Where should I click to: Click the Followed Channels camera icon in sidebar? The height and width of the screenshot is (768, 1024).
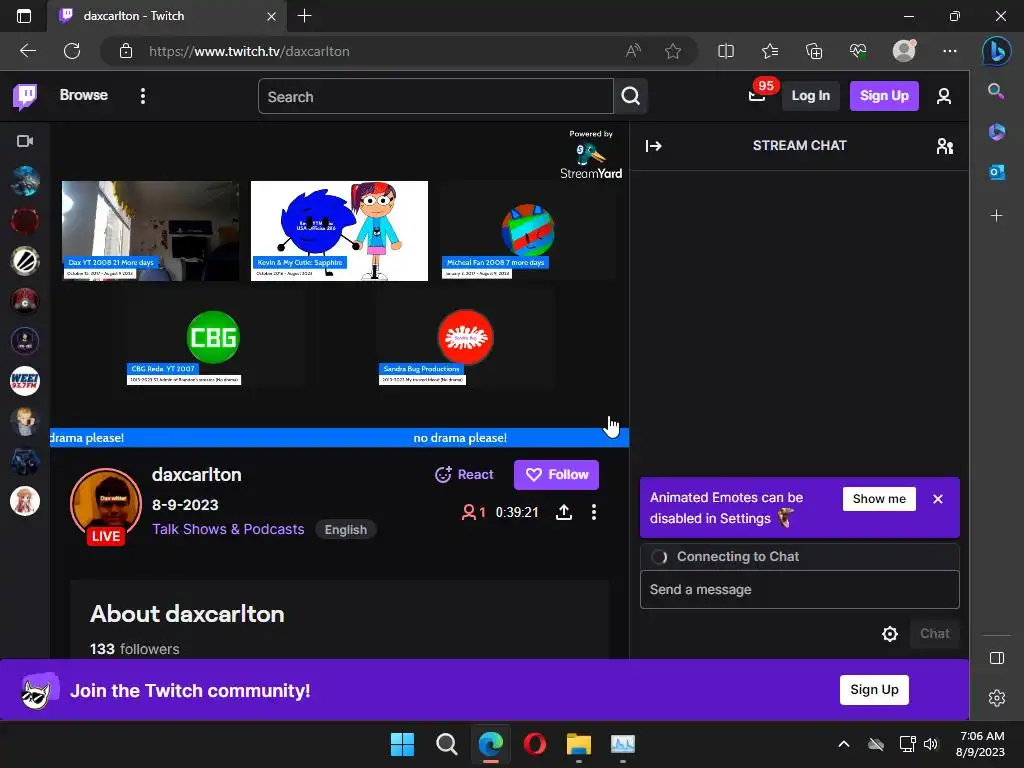click(25, 141)
